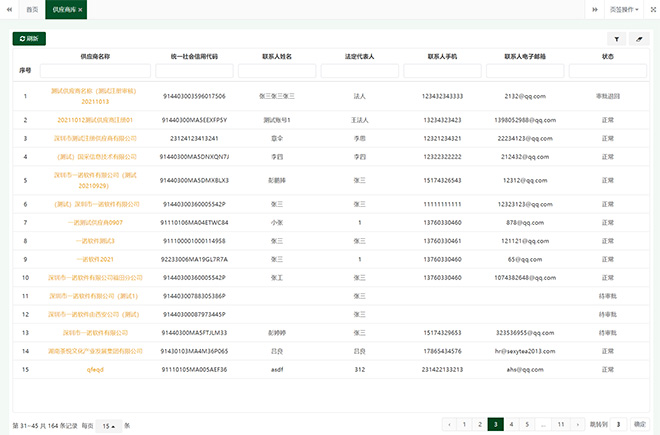Image resolution: width=660 pixels, height=435 pixels.
Task: Click the filter funnel icon
Action: pos(616,39)
